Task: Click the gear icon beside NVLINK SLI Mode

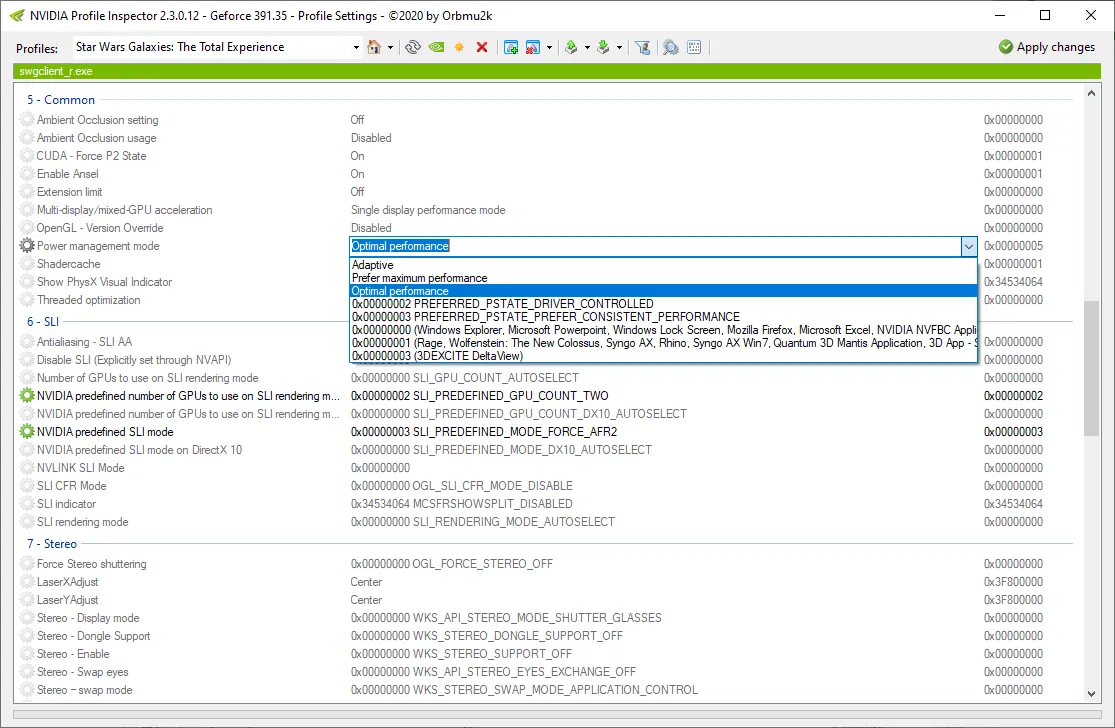Action: click(27, 468)
